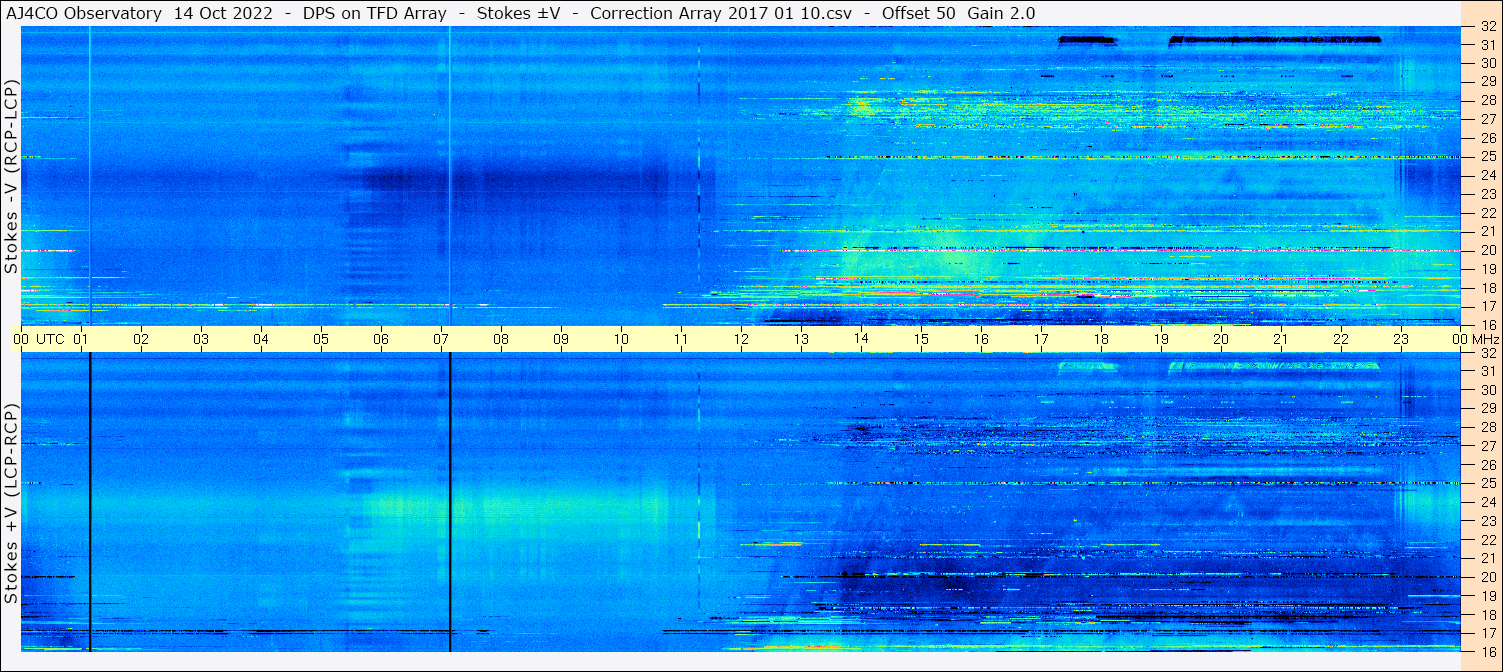Click the UTC label on the time axis
1503x672 pixels.
click(51, 339)
